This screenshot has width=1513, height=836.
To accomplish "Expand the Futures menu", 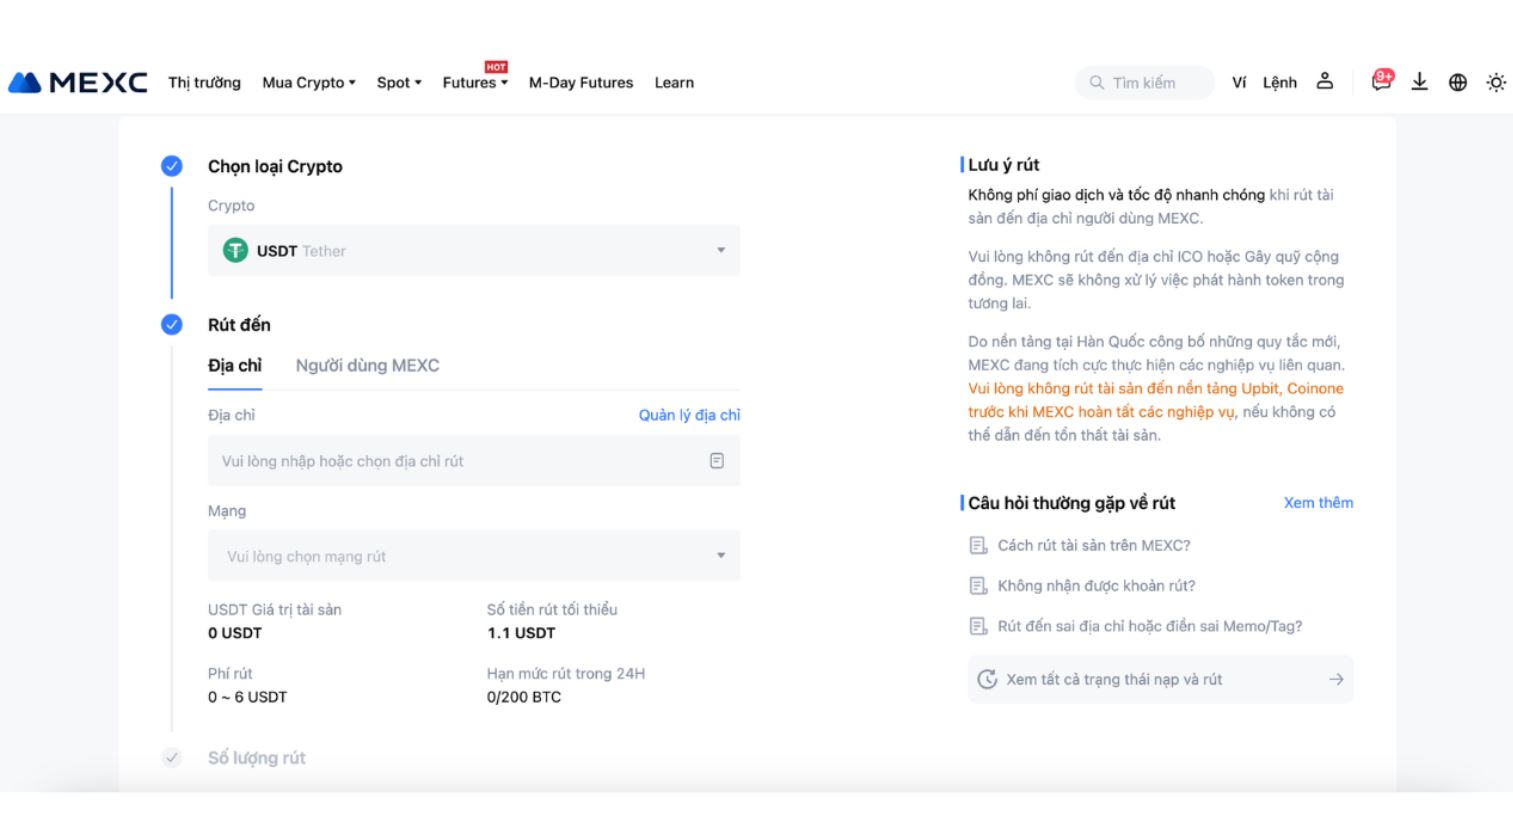I will click(475, 83).
